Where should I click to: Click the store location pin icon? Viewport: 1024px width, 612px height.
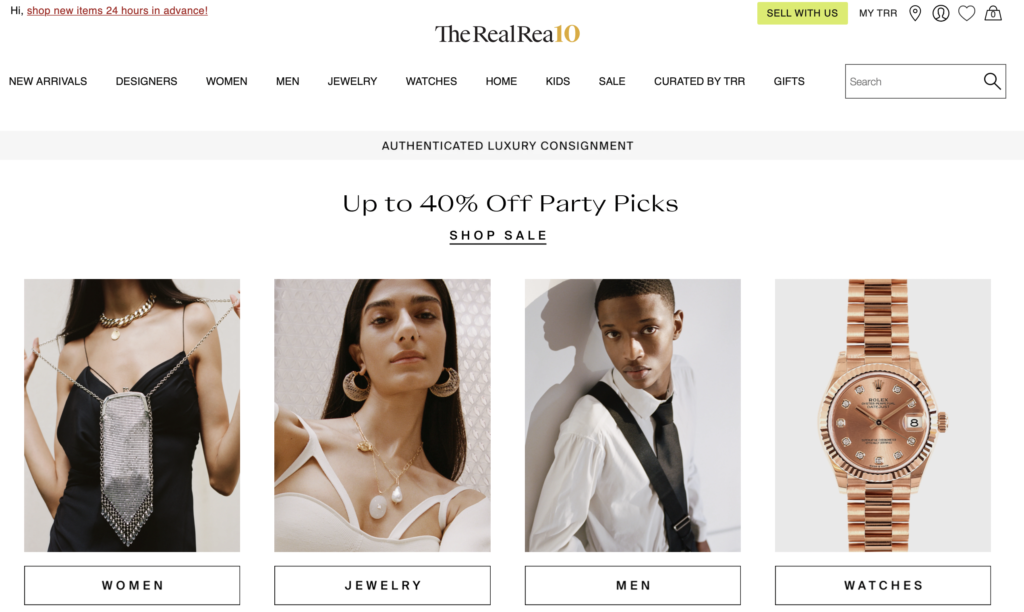pos(915,13)
